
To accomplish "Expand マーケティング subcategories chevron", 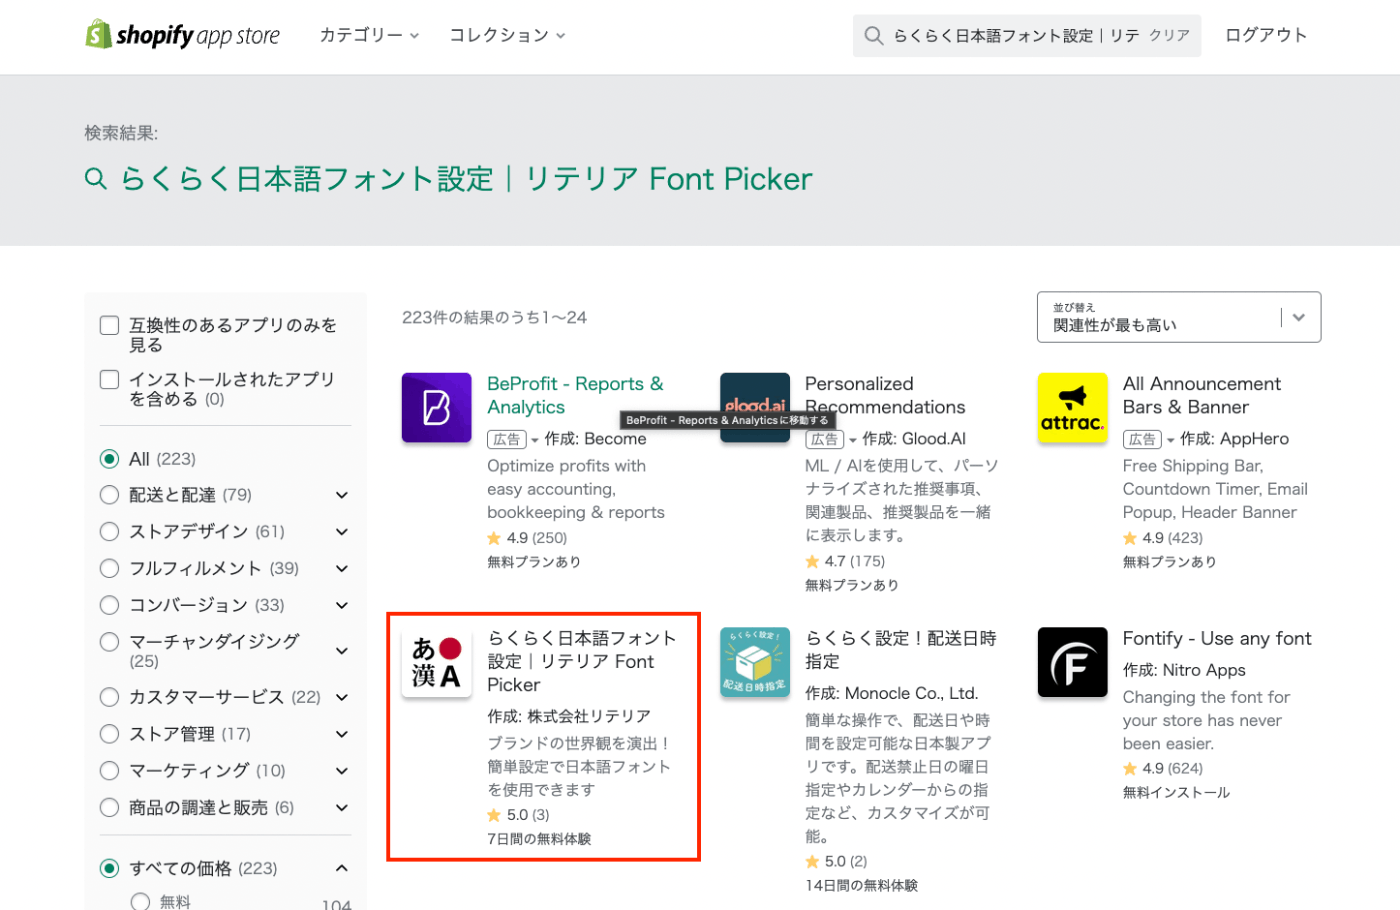I will tap(342, 771).
